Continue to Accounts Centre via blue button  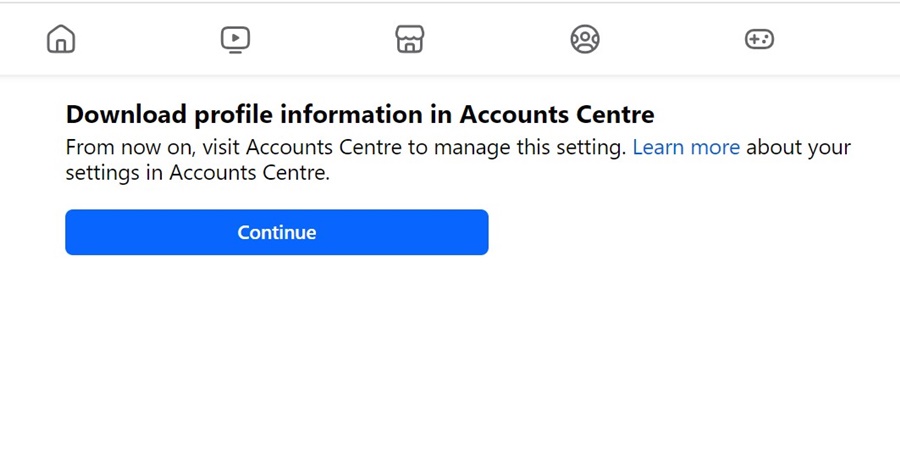(277, 232)
